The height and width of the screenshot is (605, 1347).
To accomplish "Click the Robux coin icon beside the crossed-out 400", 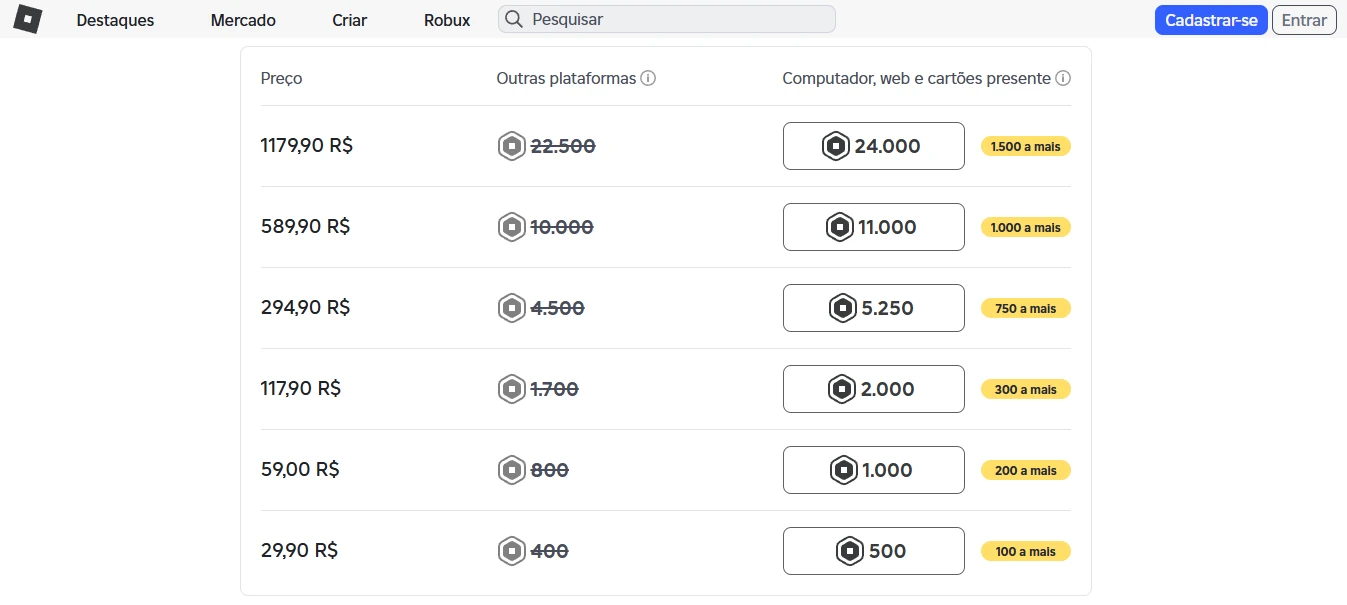I will (511, 550).
